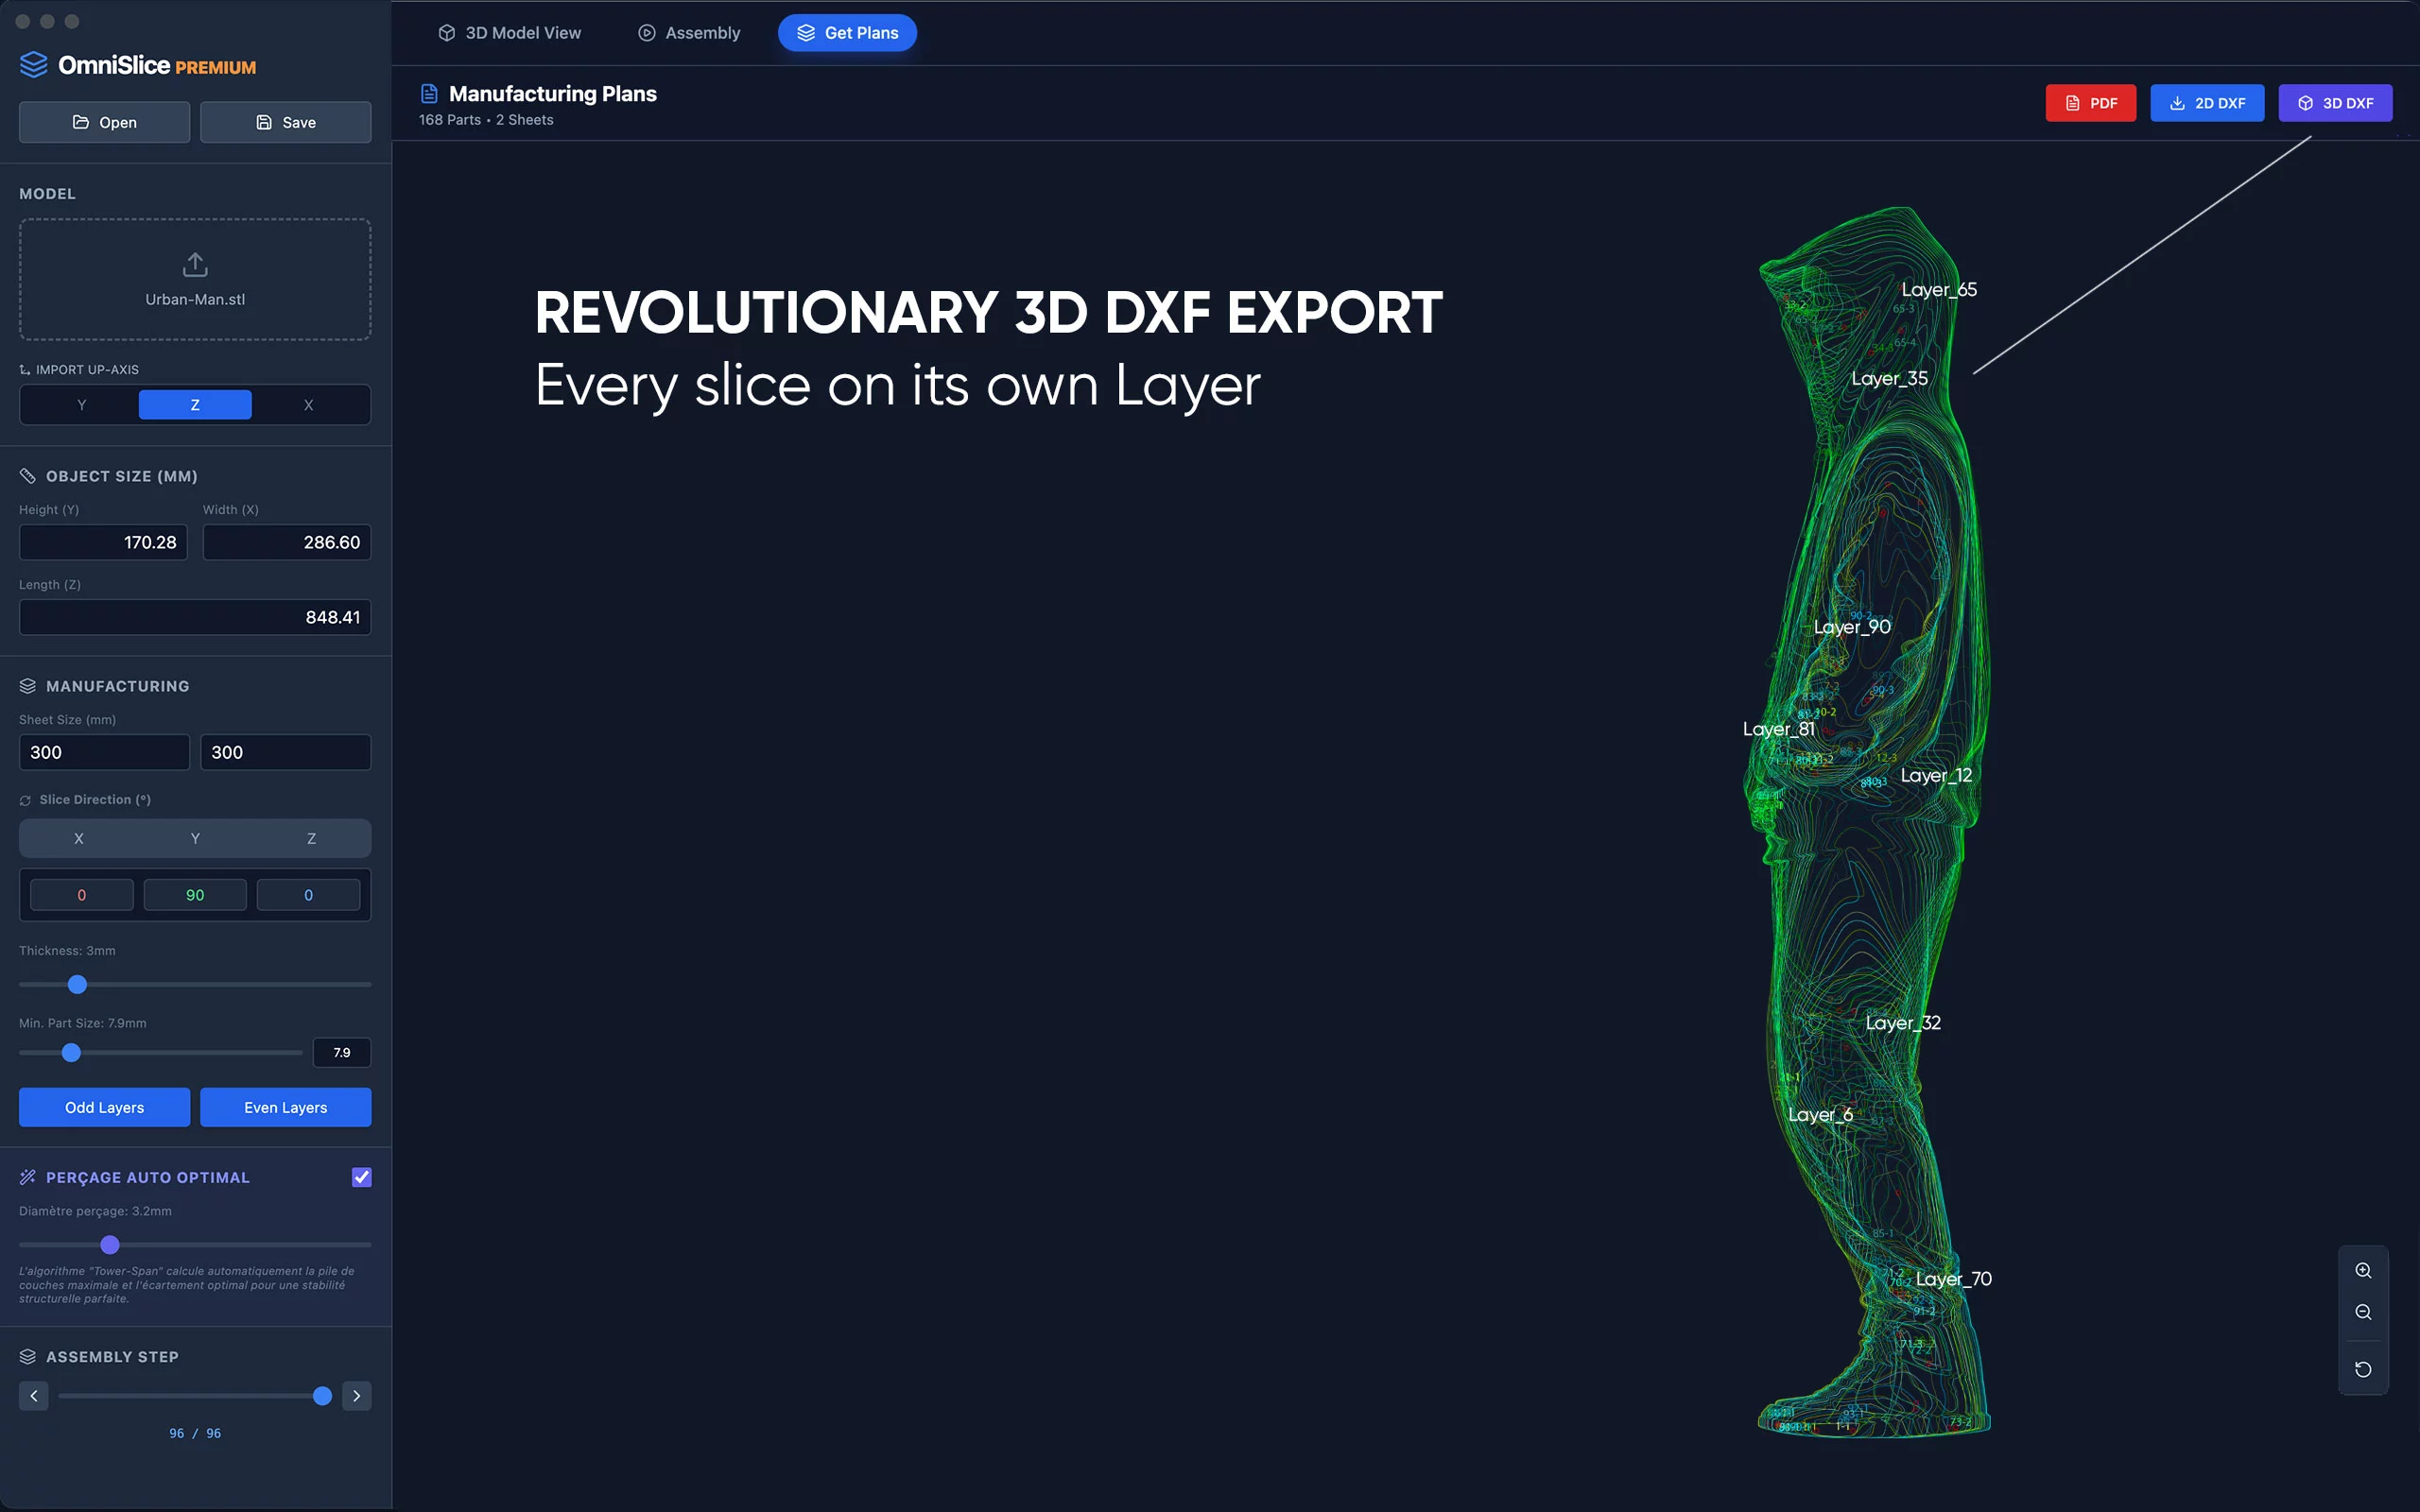This screenshot has height=1512, width=2420.
Task: Download the 2D DXF file
Action: pyautogui.click(x=2207, y=103)
